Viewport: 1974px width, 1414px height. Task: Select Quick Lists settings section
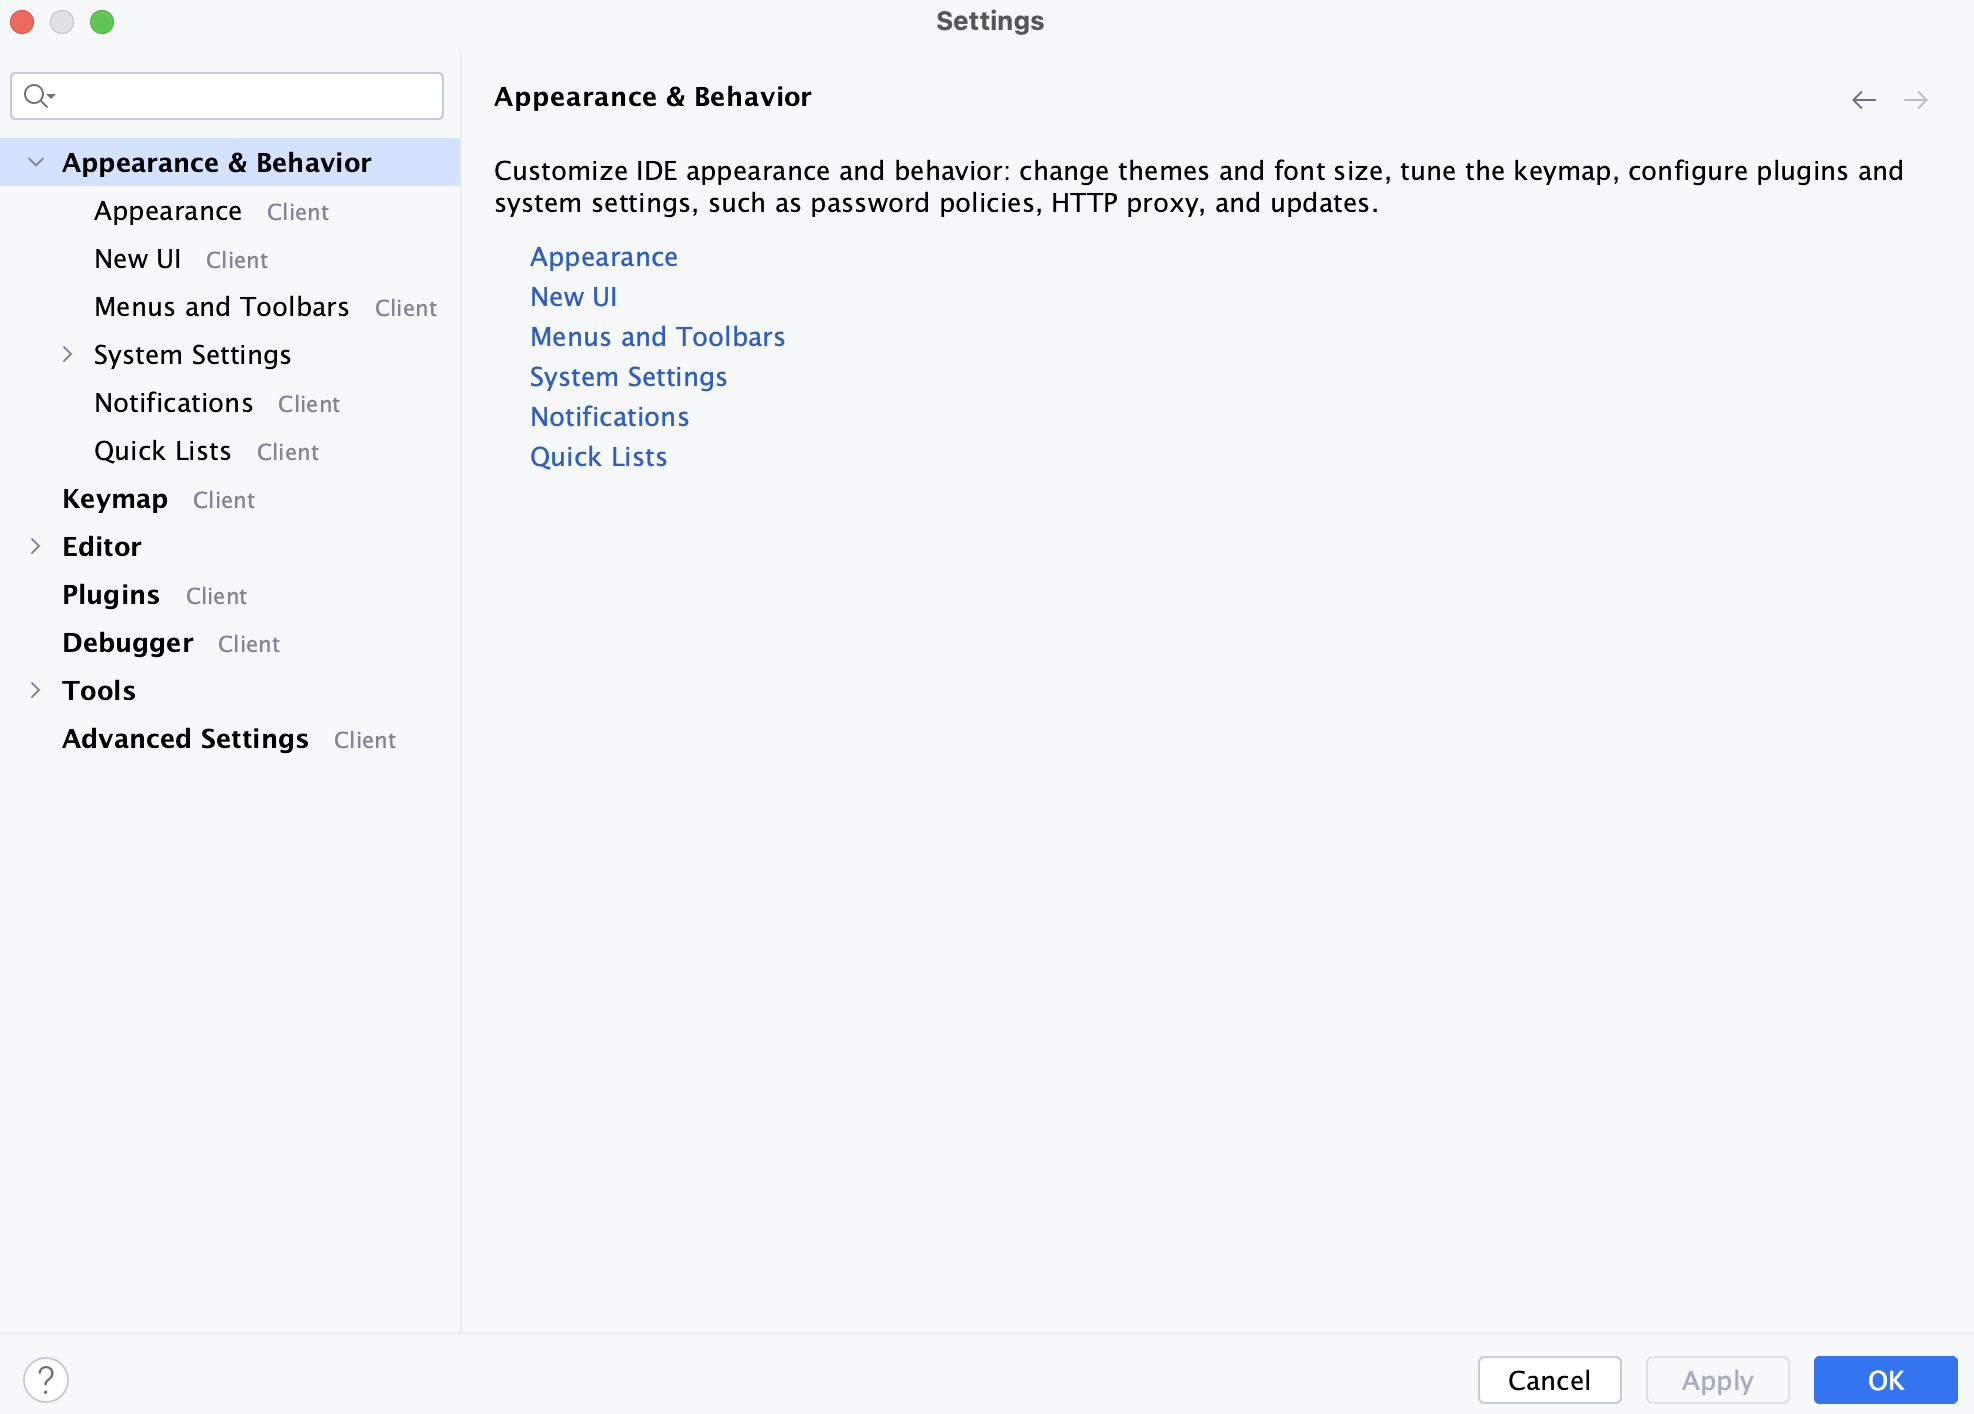(164, 450)
